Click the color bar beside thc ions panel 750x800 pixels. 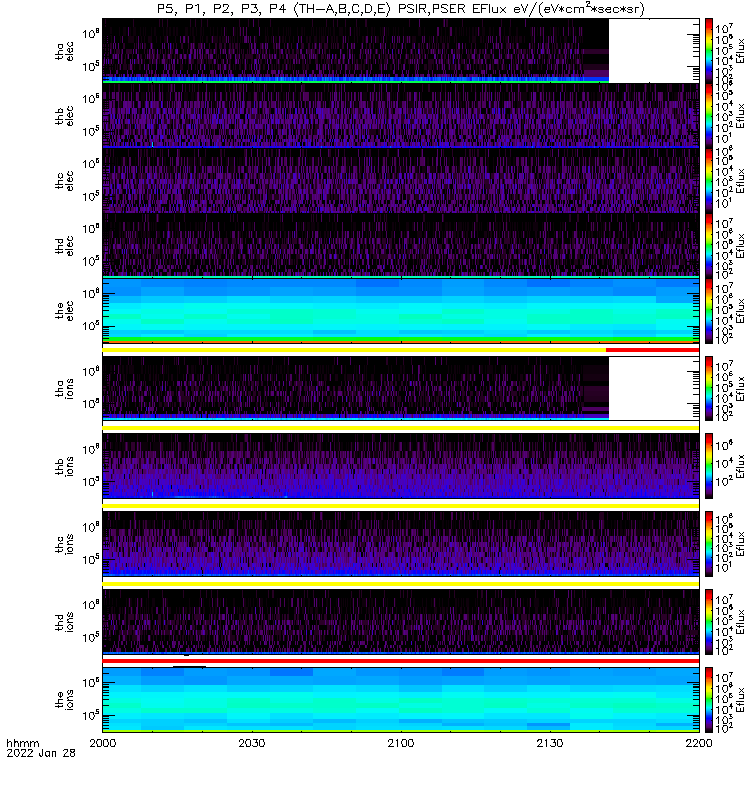[x=709, y=544]
